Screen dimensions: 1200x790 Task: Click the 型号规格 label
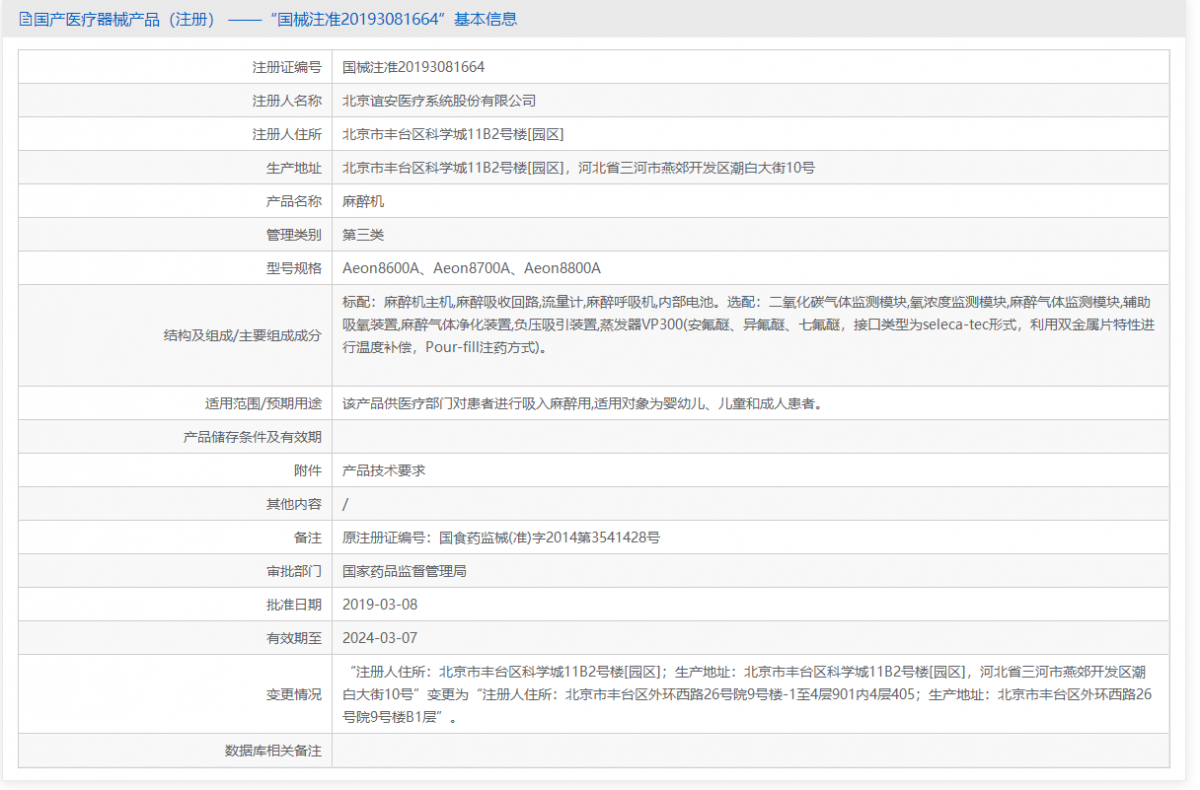[294, 268]
